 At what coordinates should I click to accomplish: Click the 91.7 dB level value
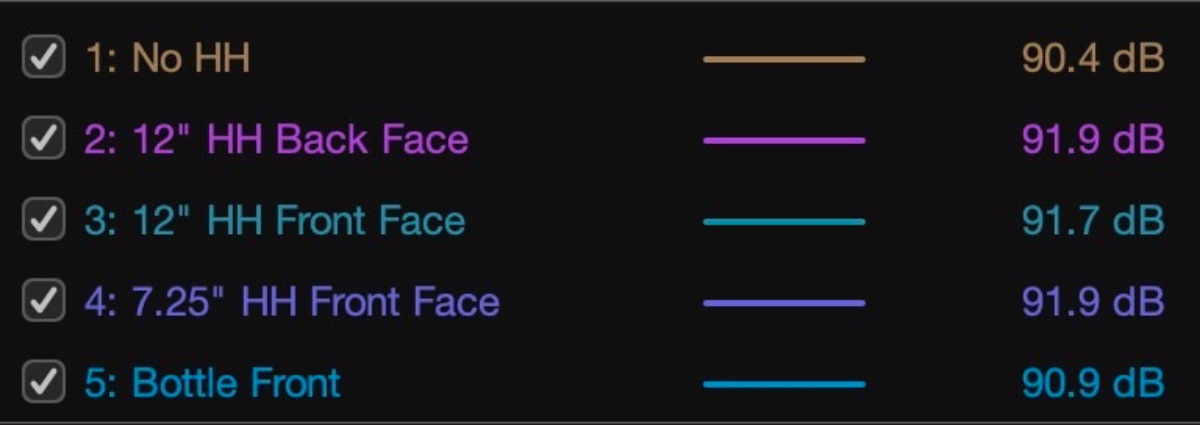pos(1092,221)
